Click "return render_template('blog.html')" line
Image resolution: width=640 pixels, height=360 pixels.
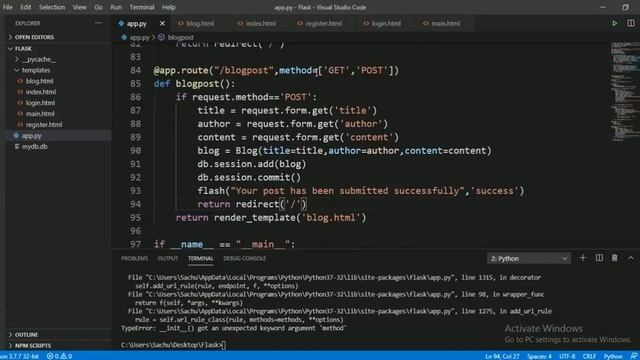[x=271, y=218]
